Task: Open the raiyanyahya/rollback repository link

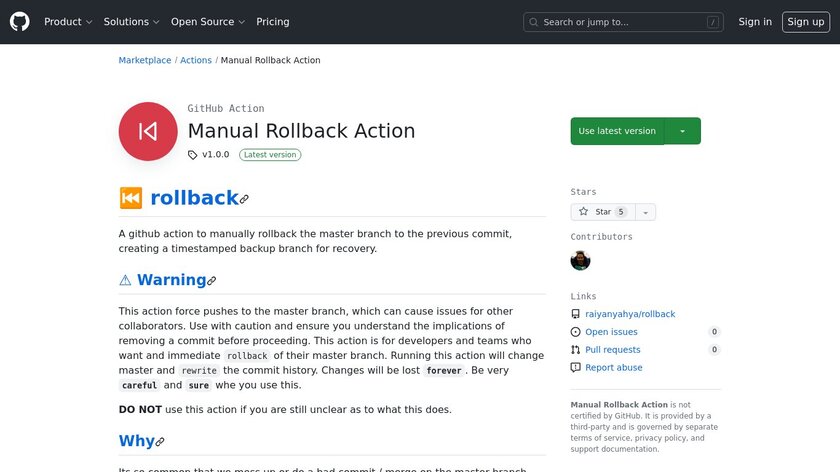Action: point(630,314)
